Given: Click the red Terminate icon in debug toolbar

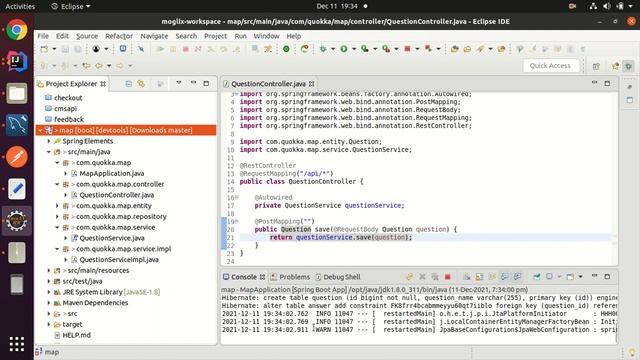Looking at the screenshot, I should [x=186, y=49].
